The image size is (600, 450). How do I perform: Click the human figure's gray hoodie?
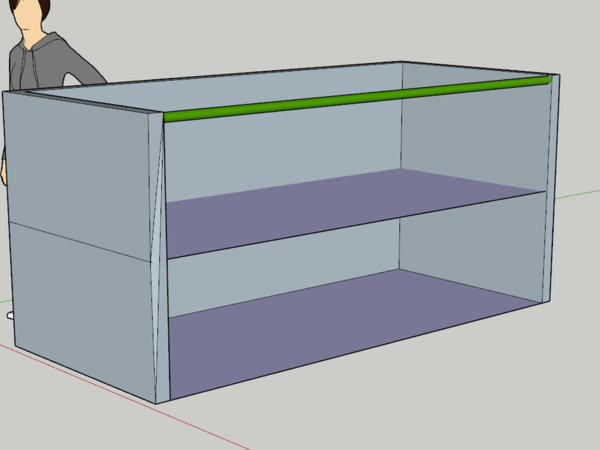[x=45, y=65]
